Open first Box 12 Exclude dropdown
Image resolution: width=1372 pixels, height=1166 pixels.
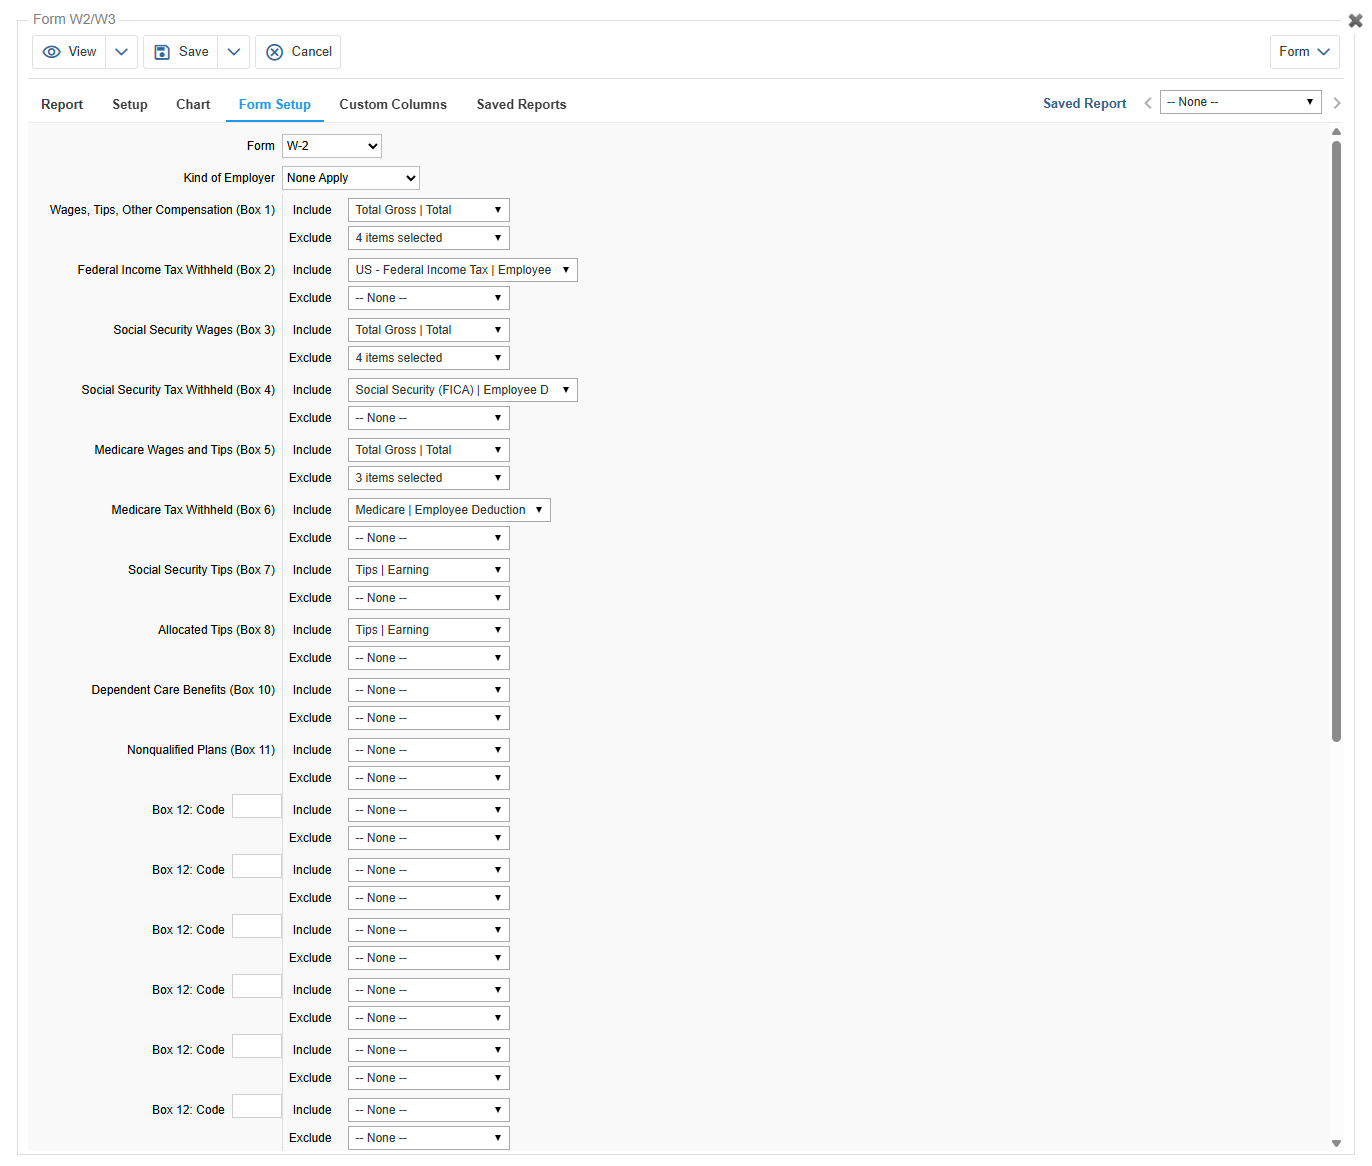tap(429, 838)
